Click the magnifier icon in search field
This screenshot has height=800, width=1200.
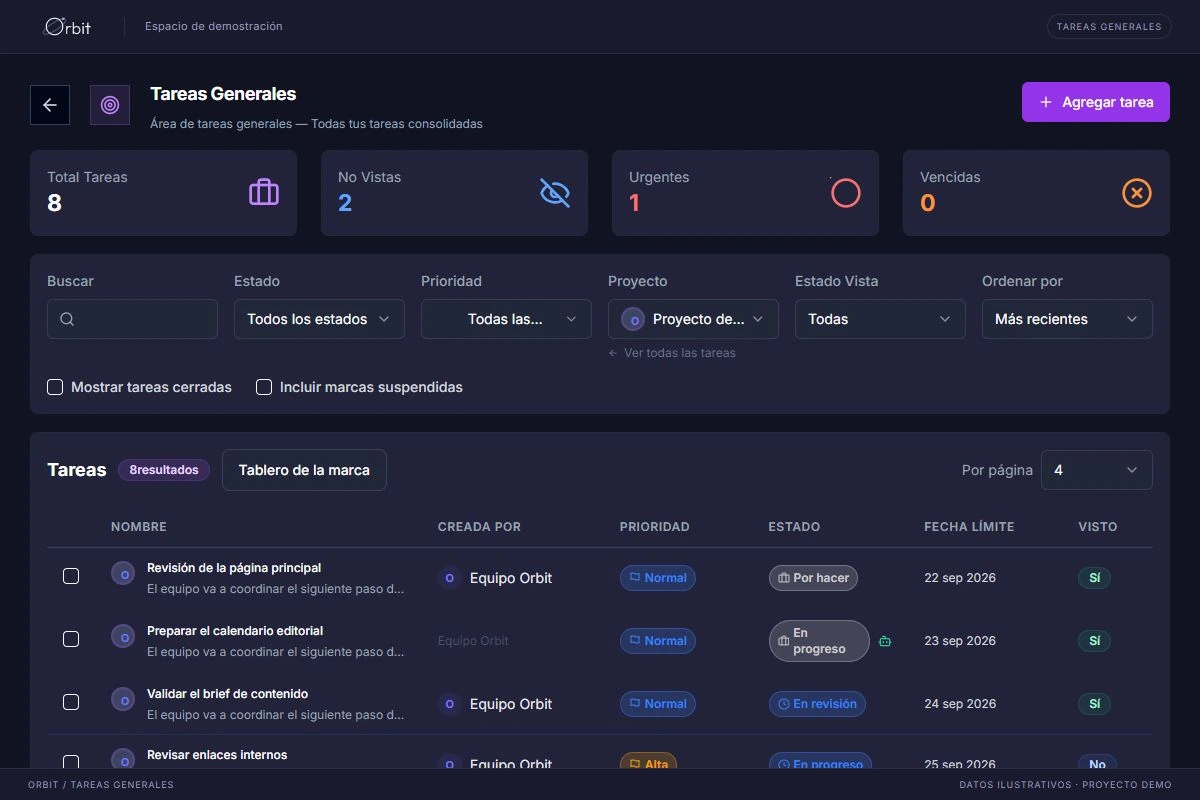coord(67,319)
